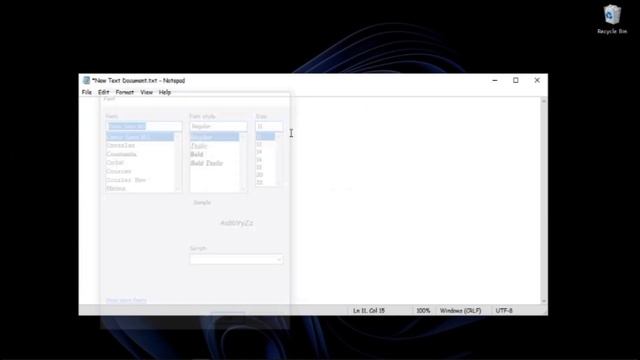Click the Size input field

tap(269, 127)
